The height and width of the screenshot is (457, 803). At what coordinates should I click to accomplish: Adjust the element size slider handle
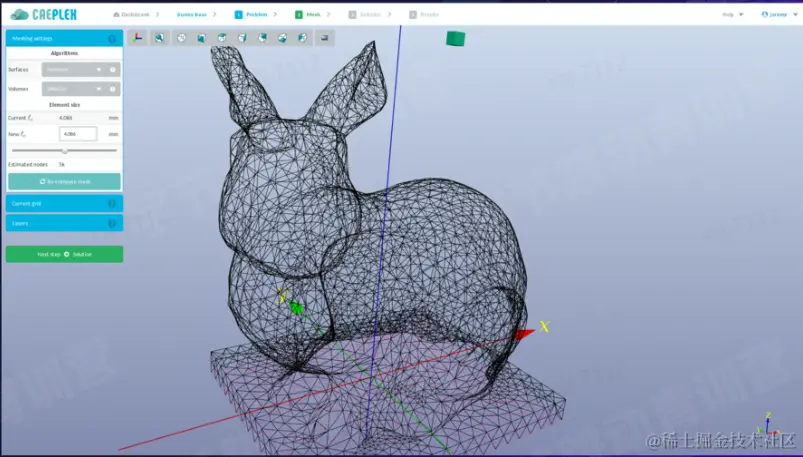pos(65,151)
